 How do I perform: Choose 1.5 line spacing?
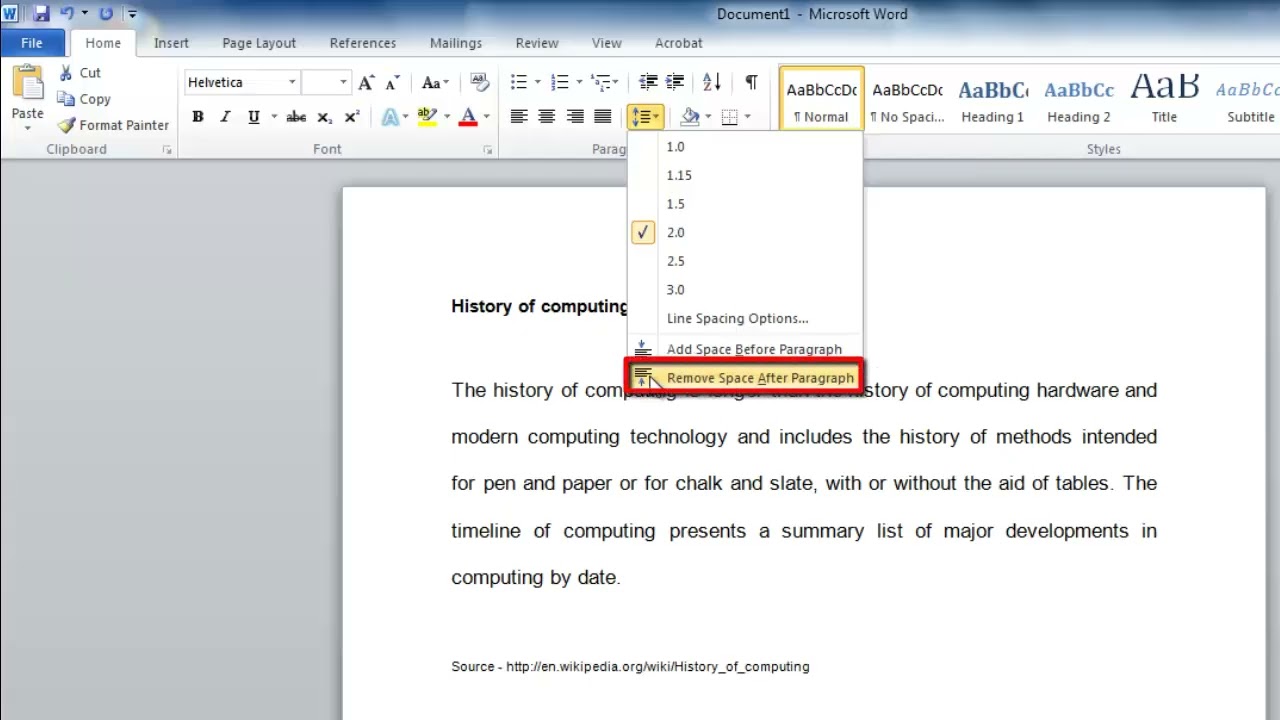coord(745,204)
